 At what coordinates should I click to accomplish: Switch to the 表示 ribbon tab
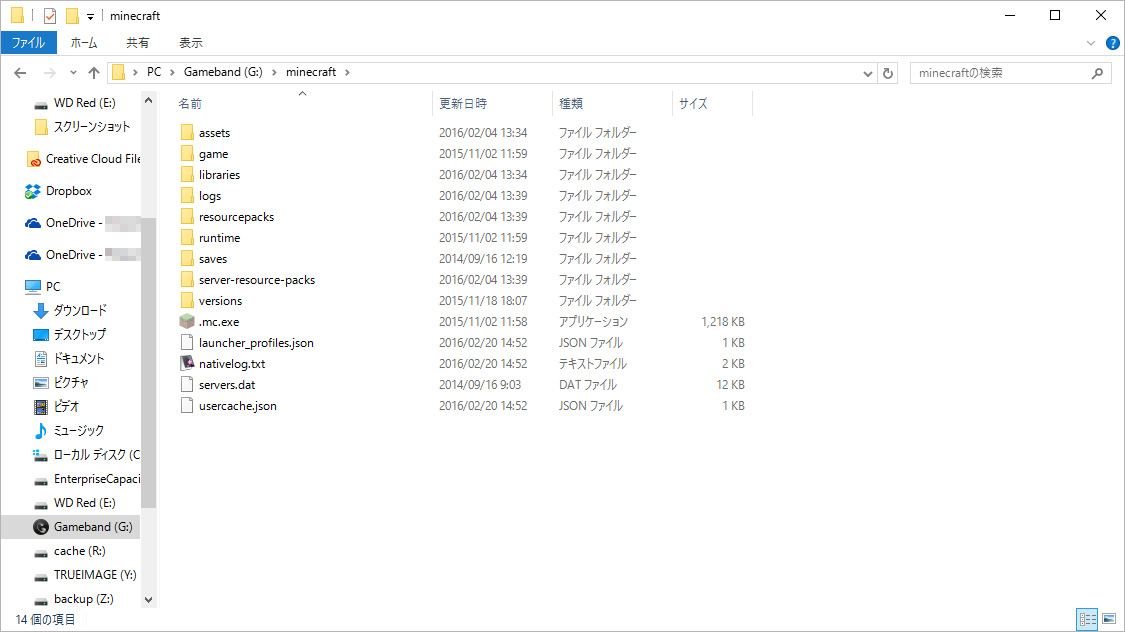point(190,43)
